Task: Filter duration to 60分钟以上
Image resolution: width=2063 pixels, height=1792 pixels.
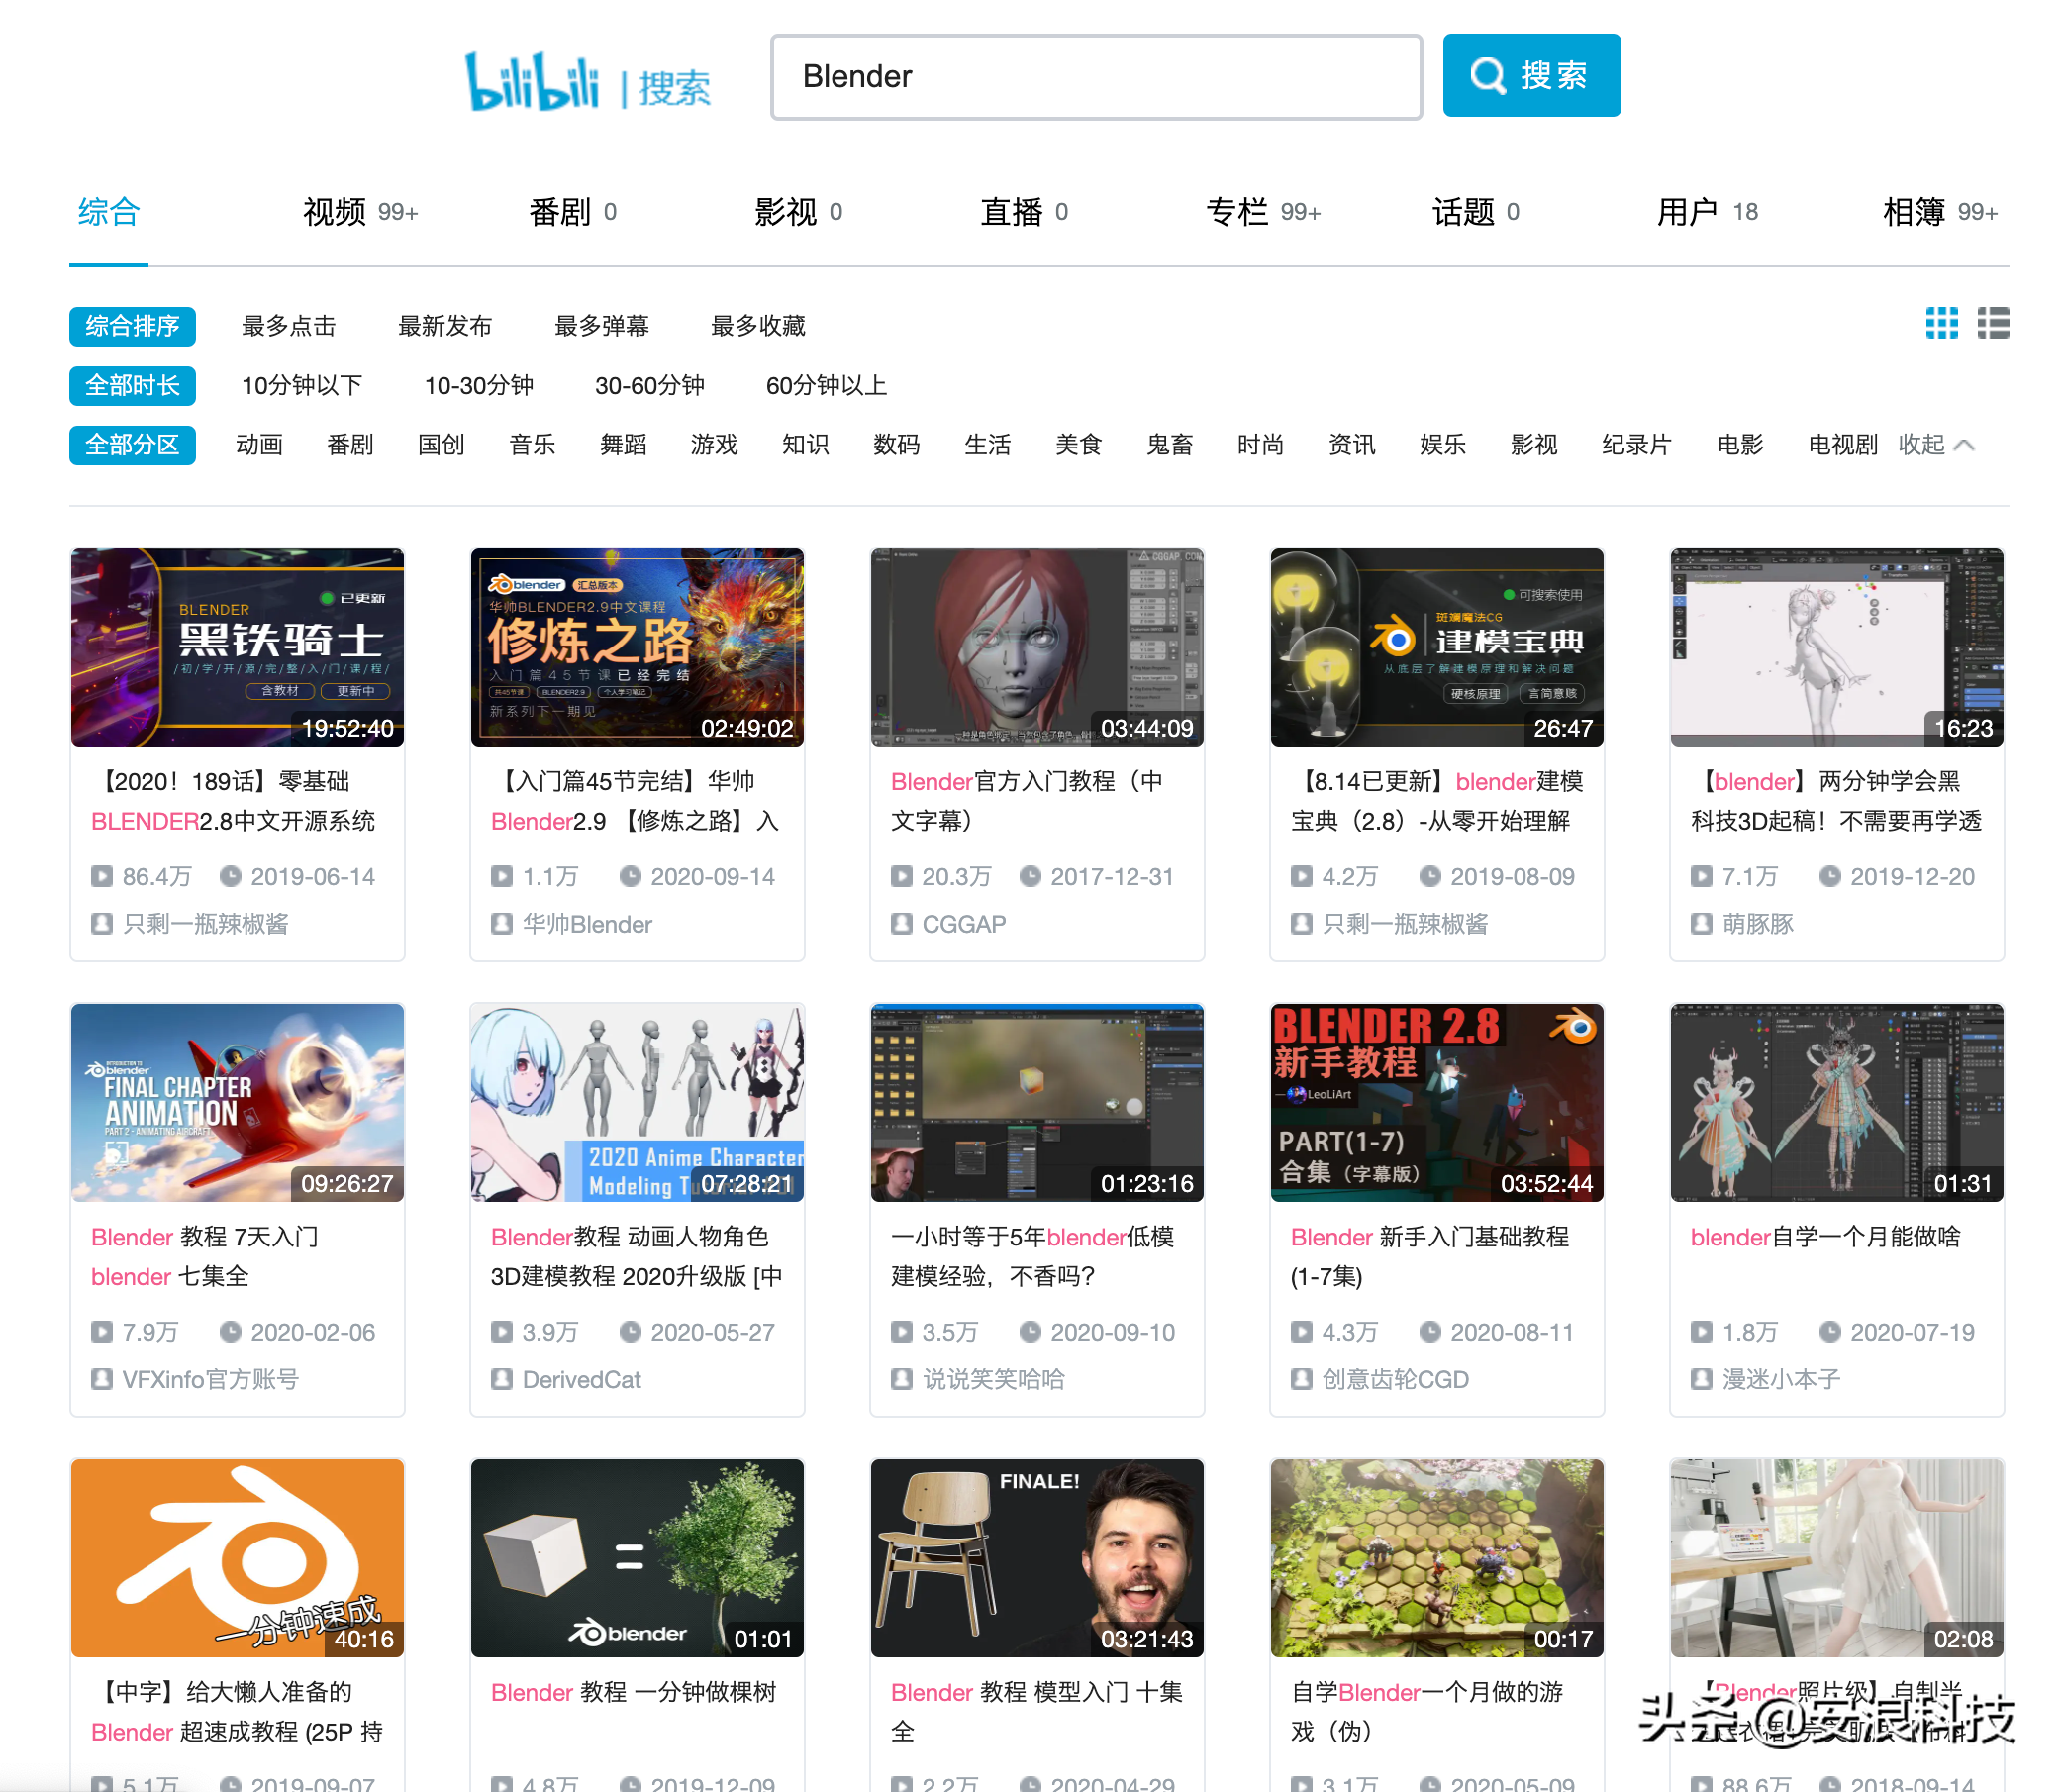Action: click(827, 386)
